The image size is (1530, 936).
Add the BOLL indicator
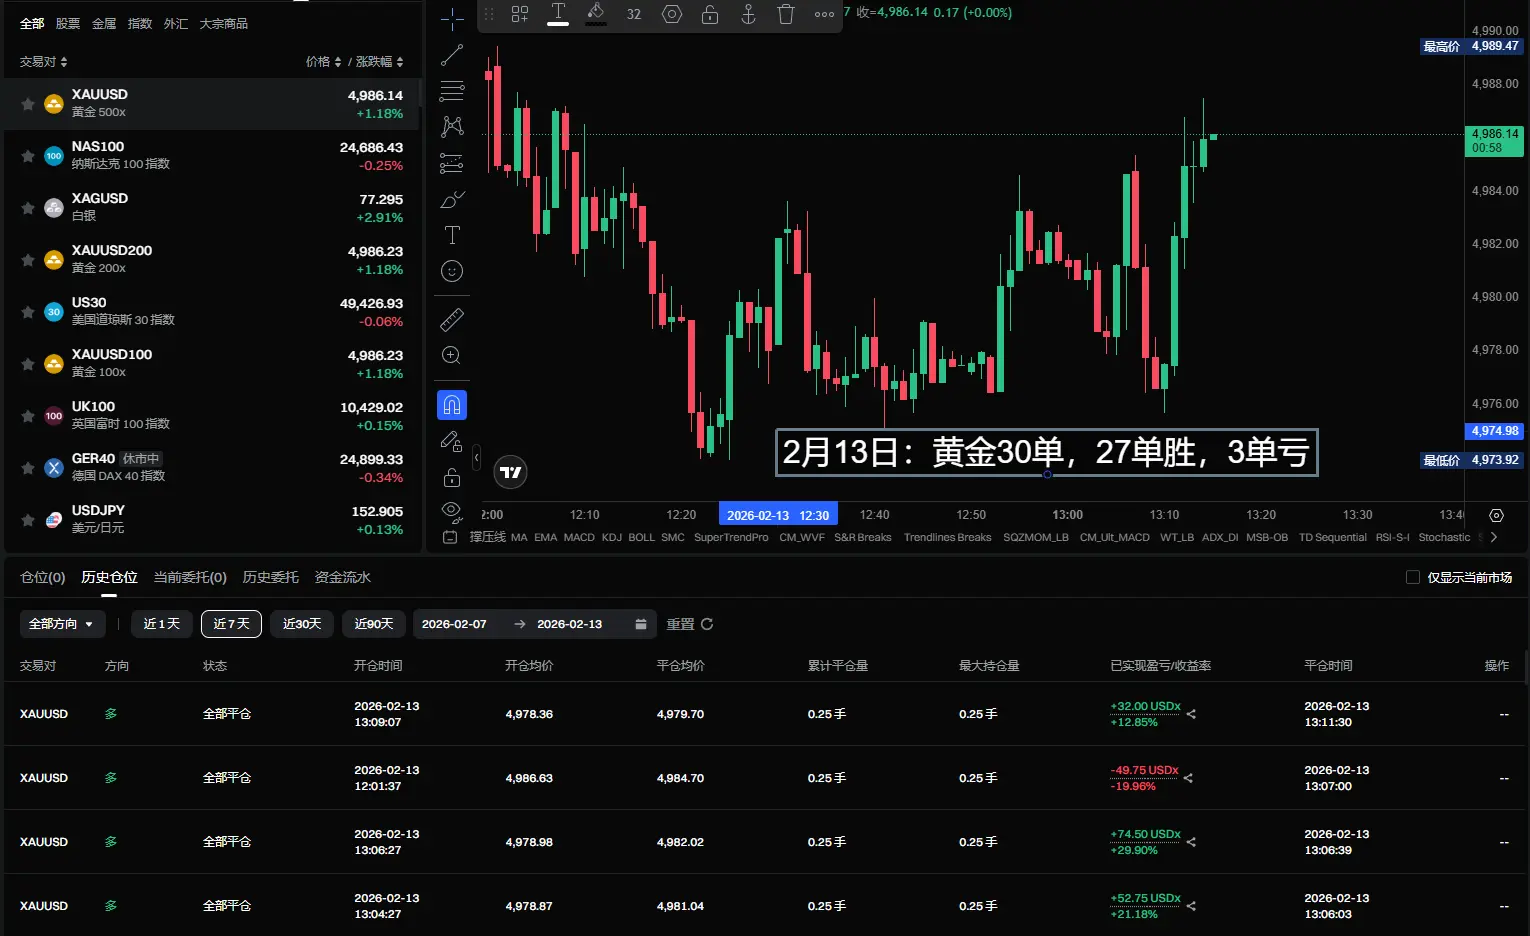[x=641, y=537]
